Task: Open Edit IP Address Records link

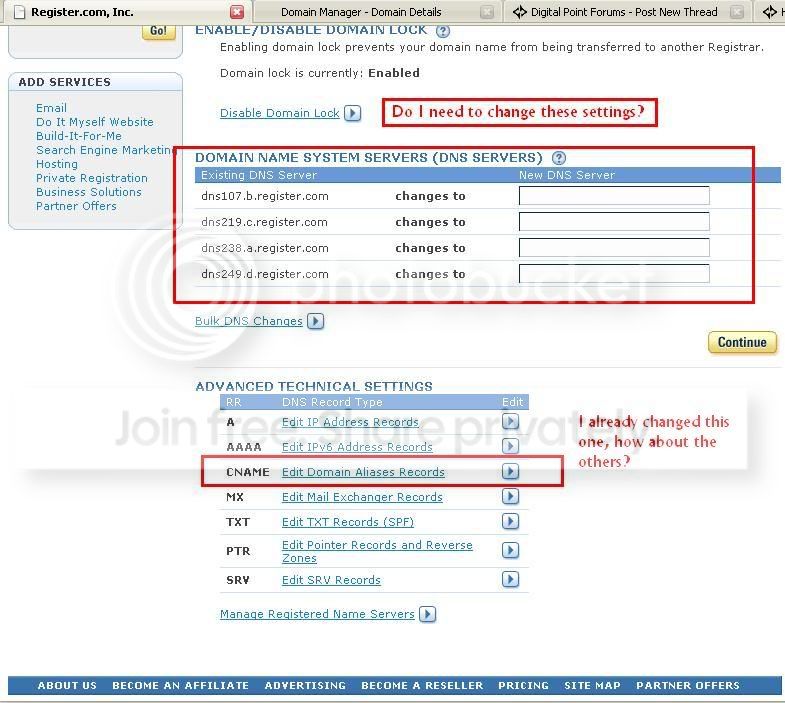Action: click(x=350, y=422)
